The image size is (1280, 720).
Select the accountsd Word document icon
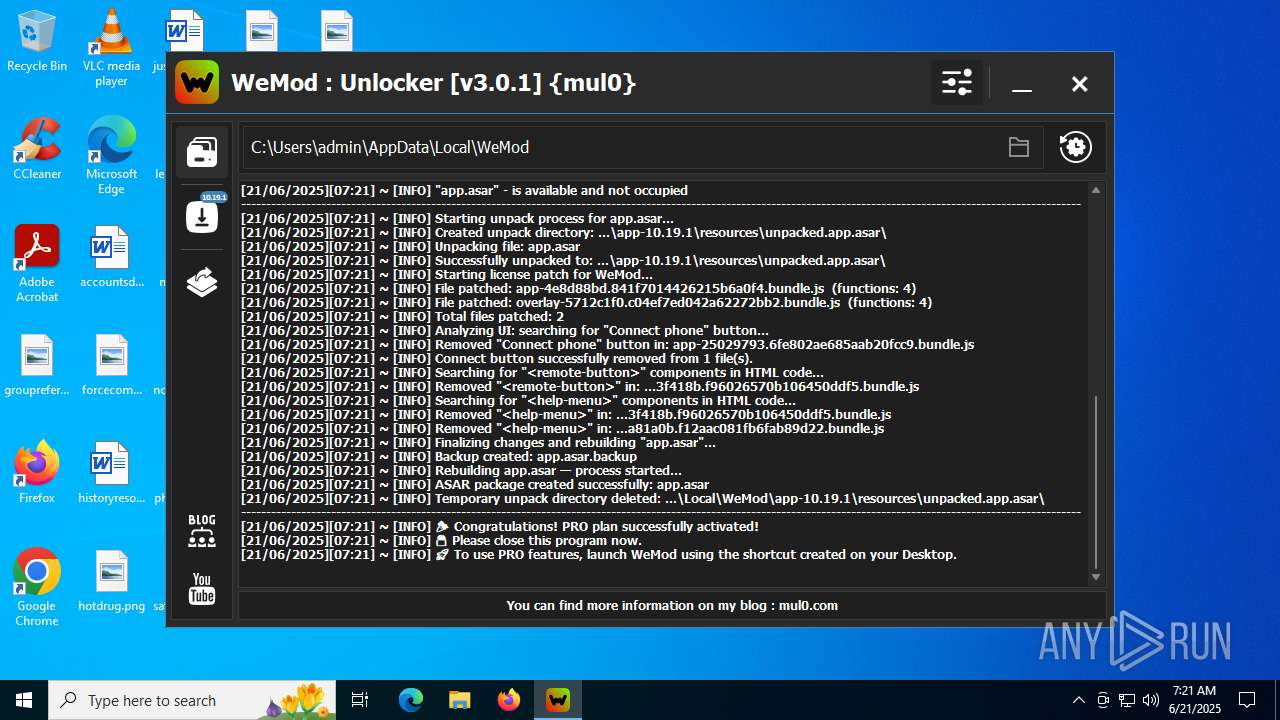tap(111, 257)
